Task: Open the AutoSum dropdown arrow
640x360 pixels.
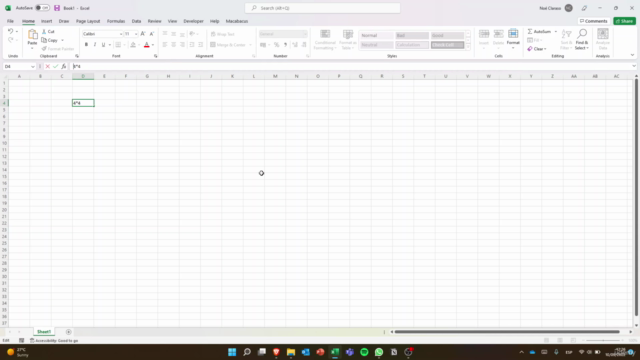Action: click(x=556, y=31)
